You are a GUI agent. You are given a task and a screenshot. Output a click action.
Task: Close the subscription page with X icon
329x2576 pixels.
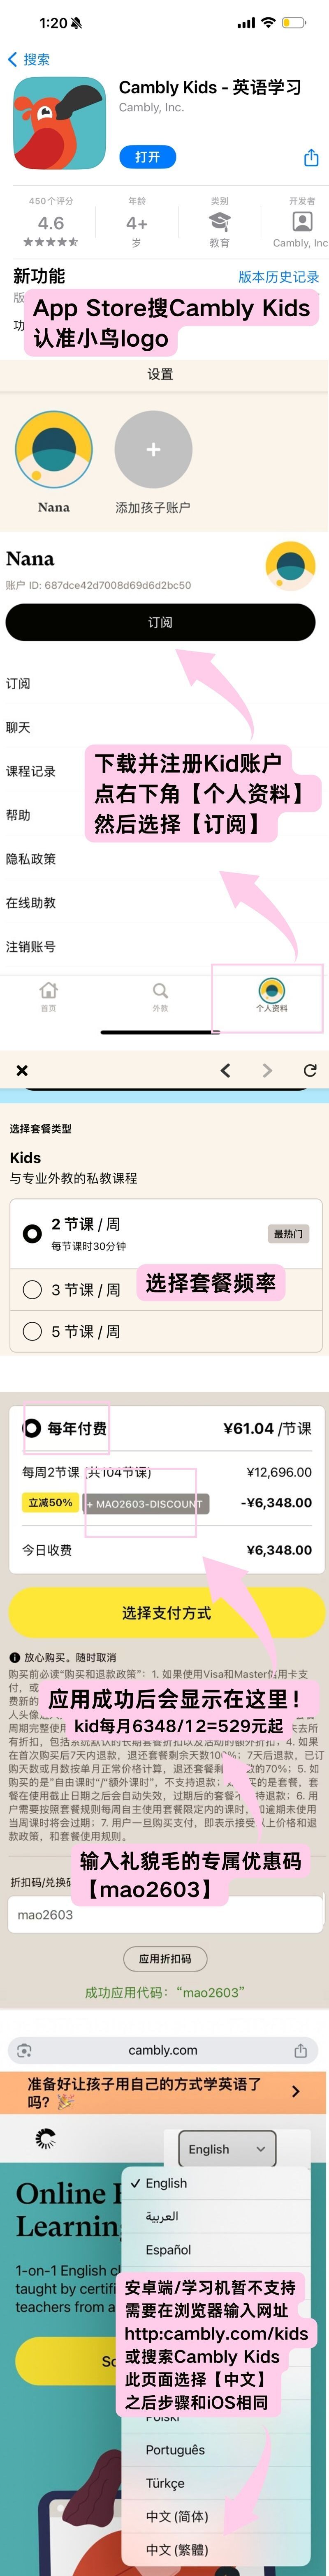pyautogui.click(x=22, y=1070)
